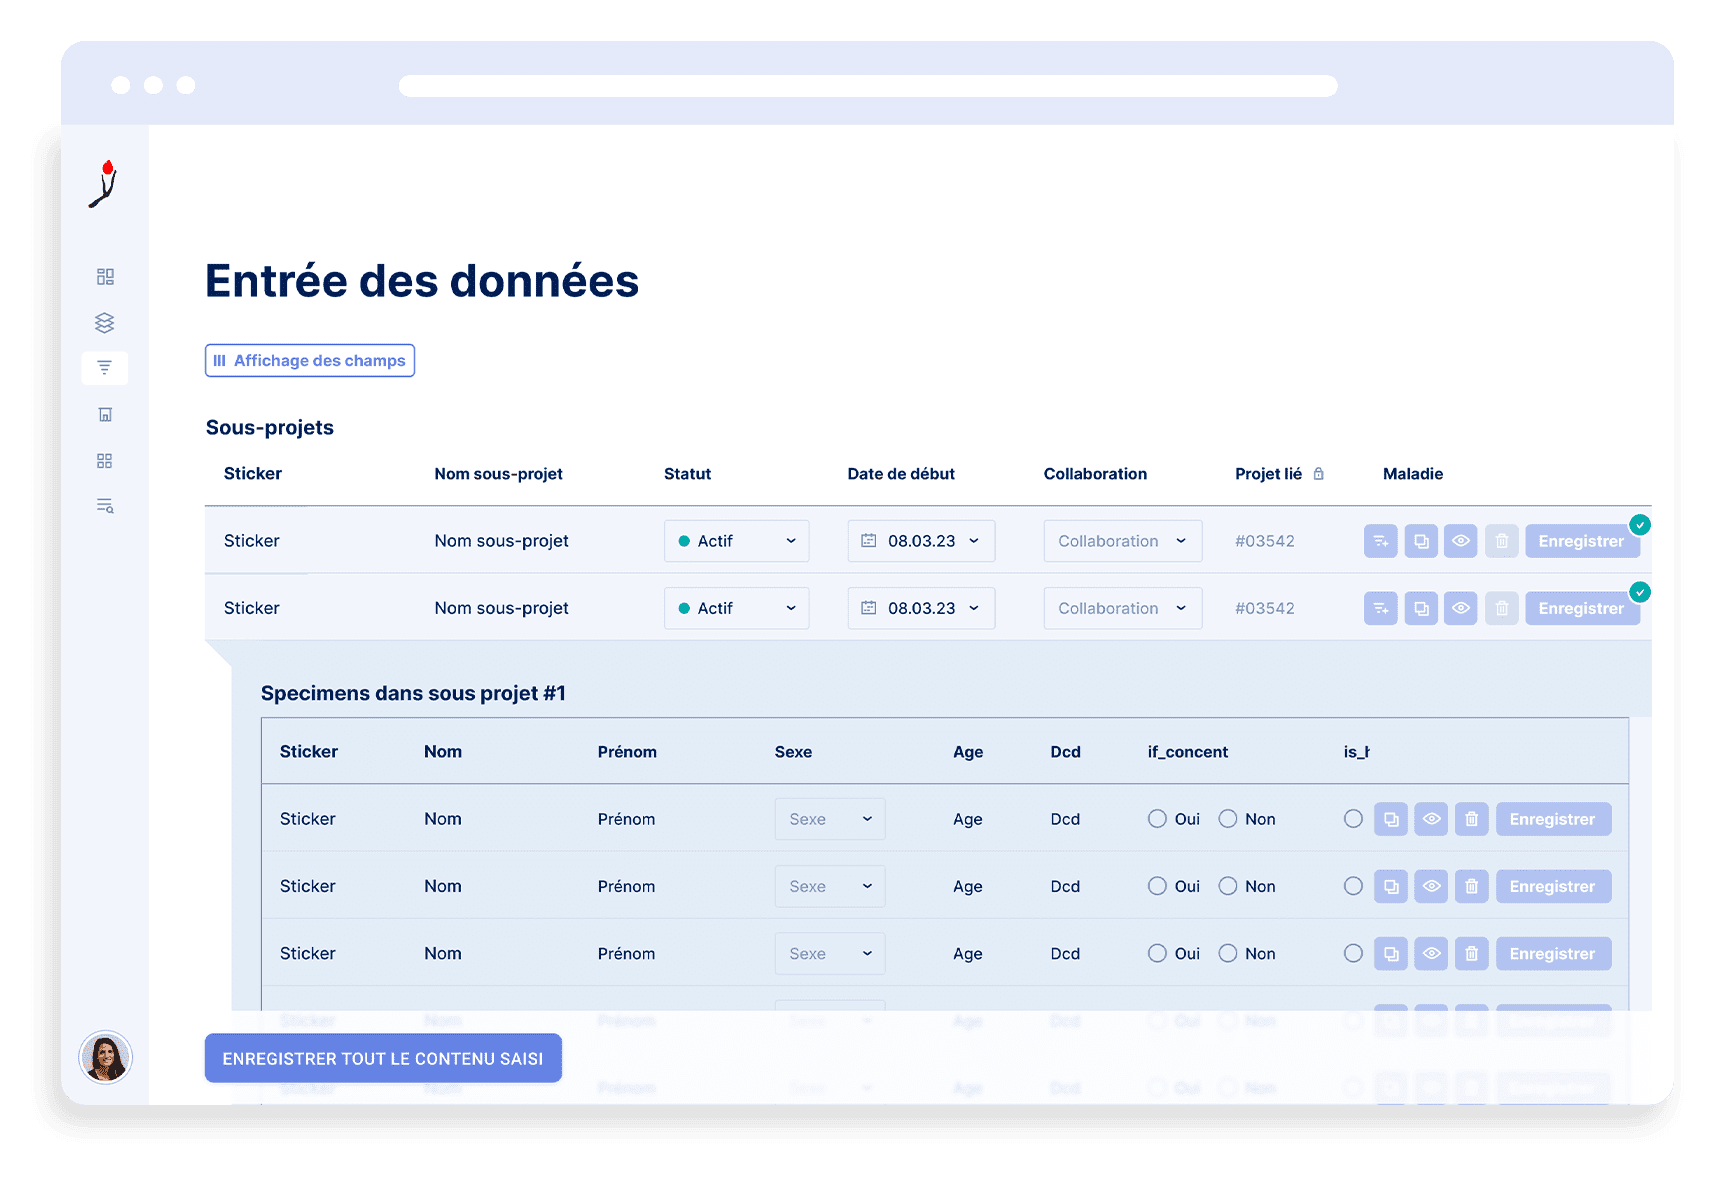Preview the second sous-projet with the eye icon
Image resolution: width=1734 pixels, height=1187 pixels.
point(1461,607)
